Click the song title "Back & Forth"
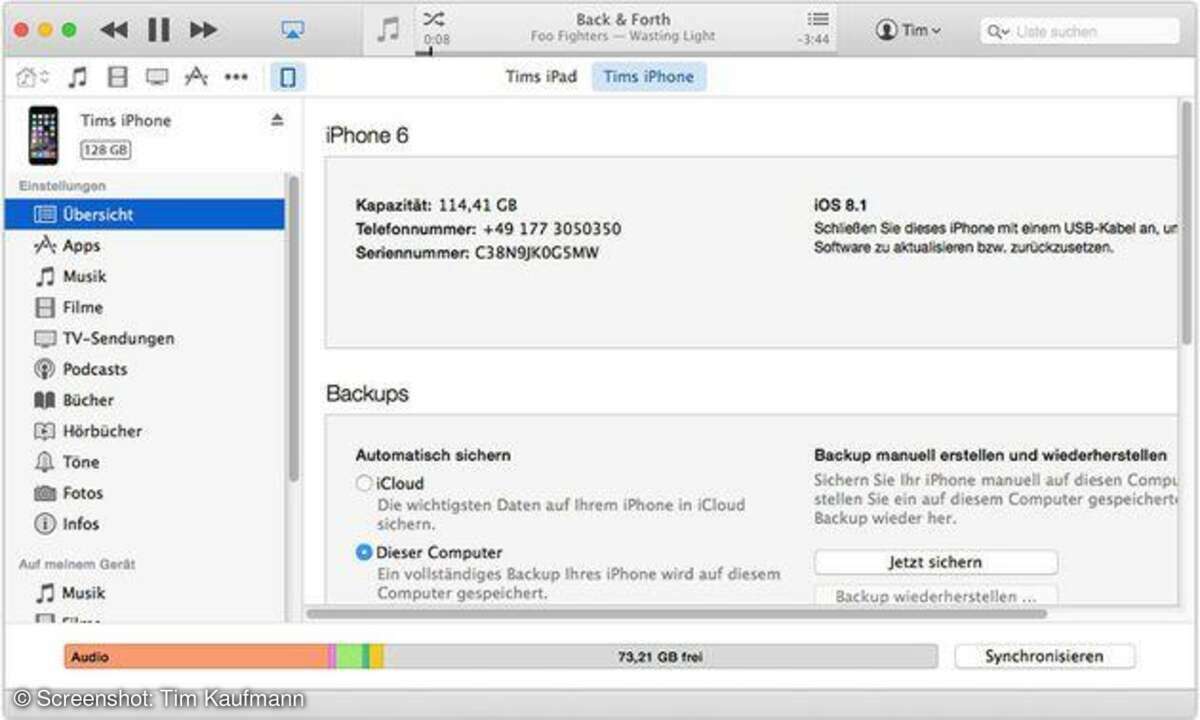 click(623, 19)
